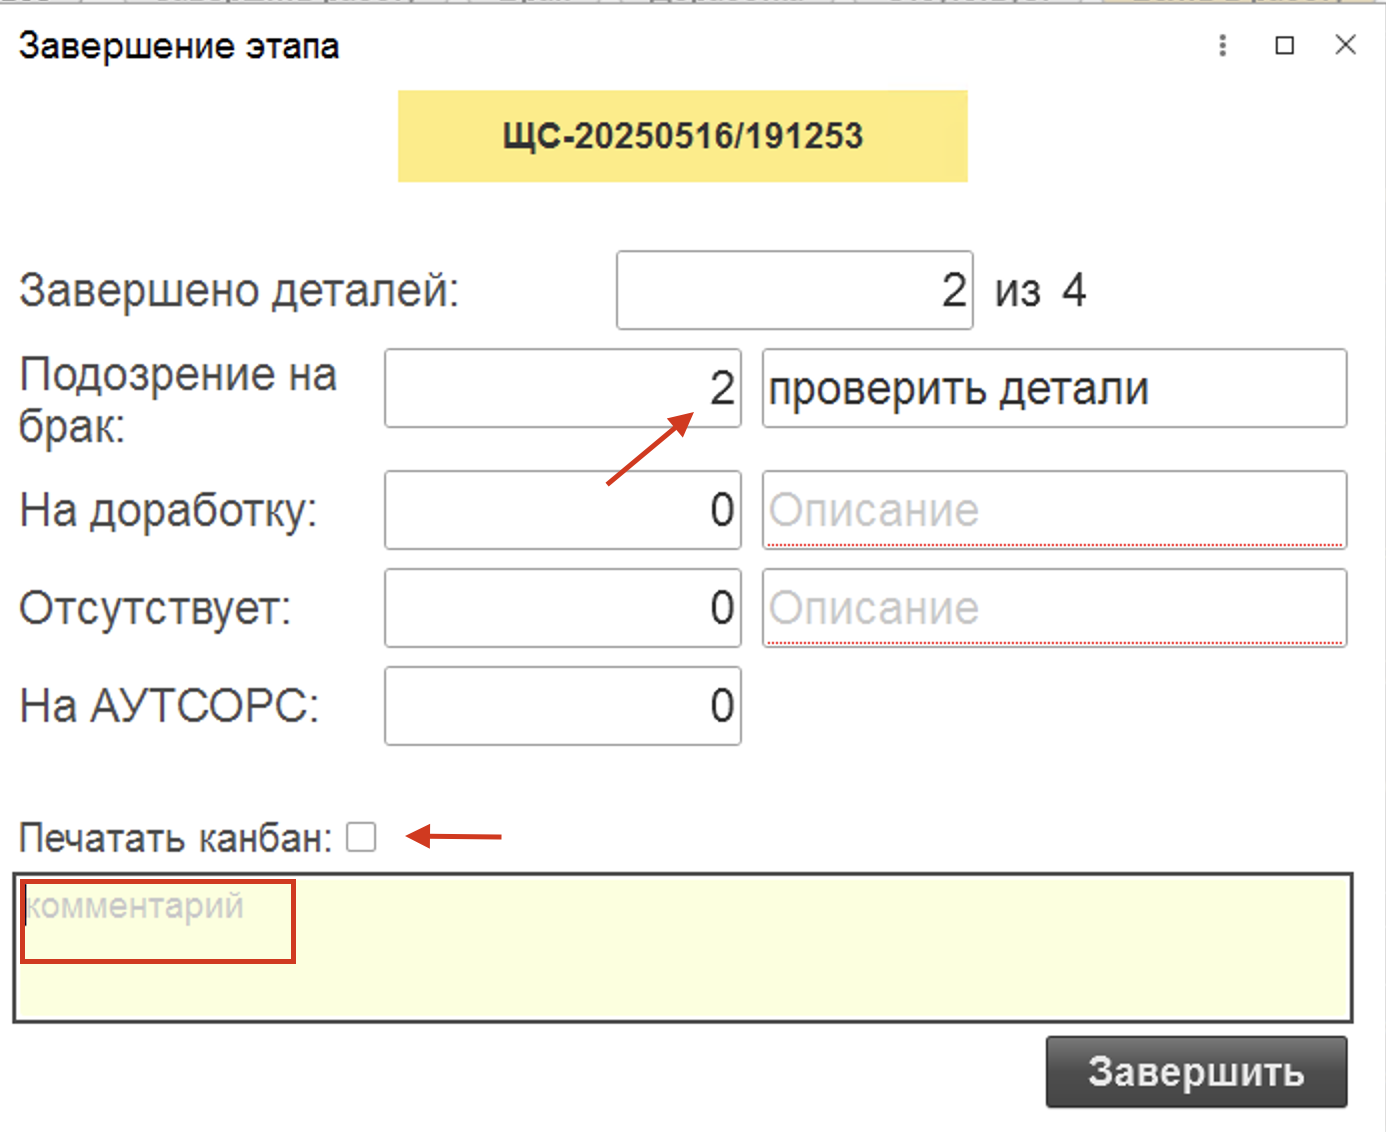Click the Завершение этапа title text
The image size is (1386, 1132).
[179, 46]
